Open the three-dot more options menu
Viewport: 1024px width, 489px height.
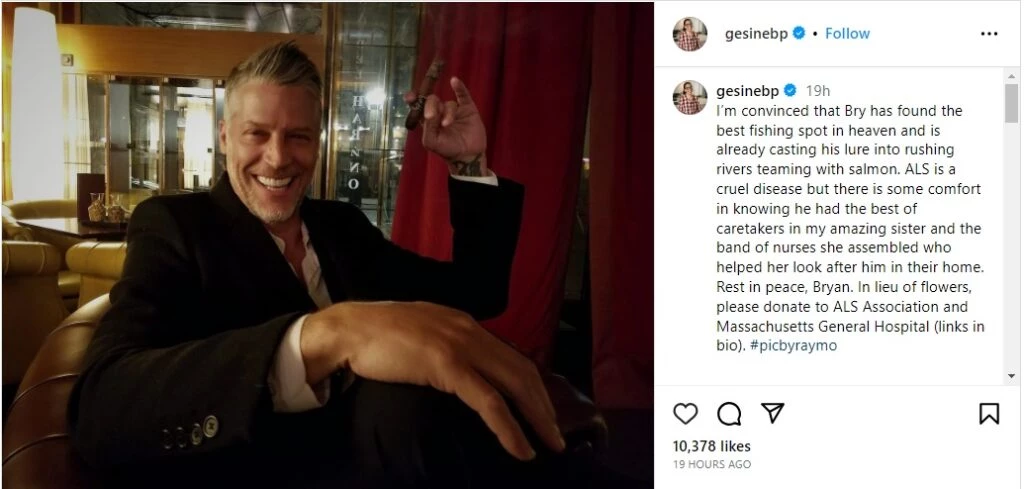click(989, 34)
